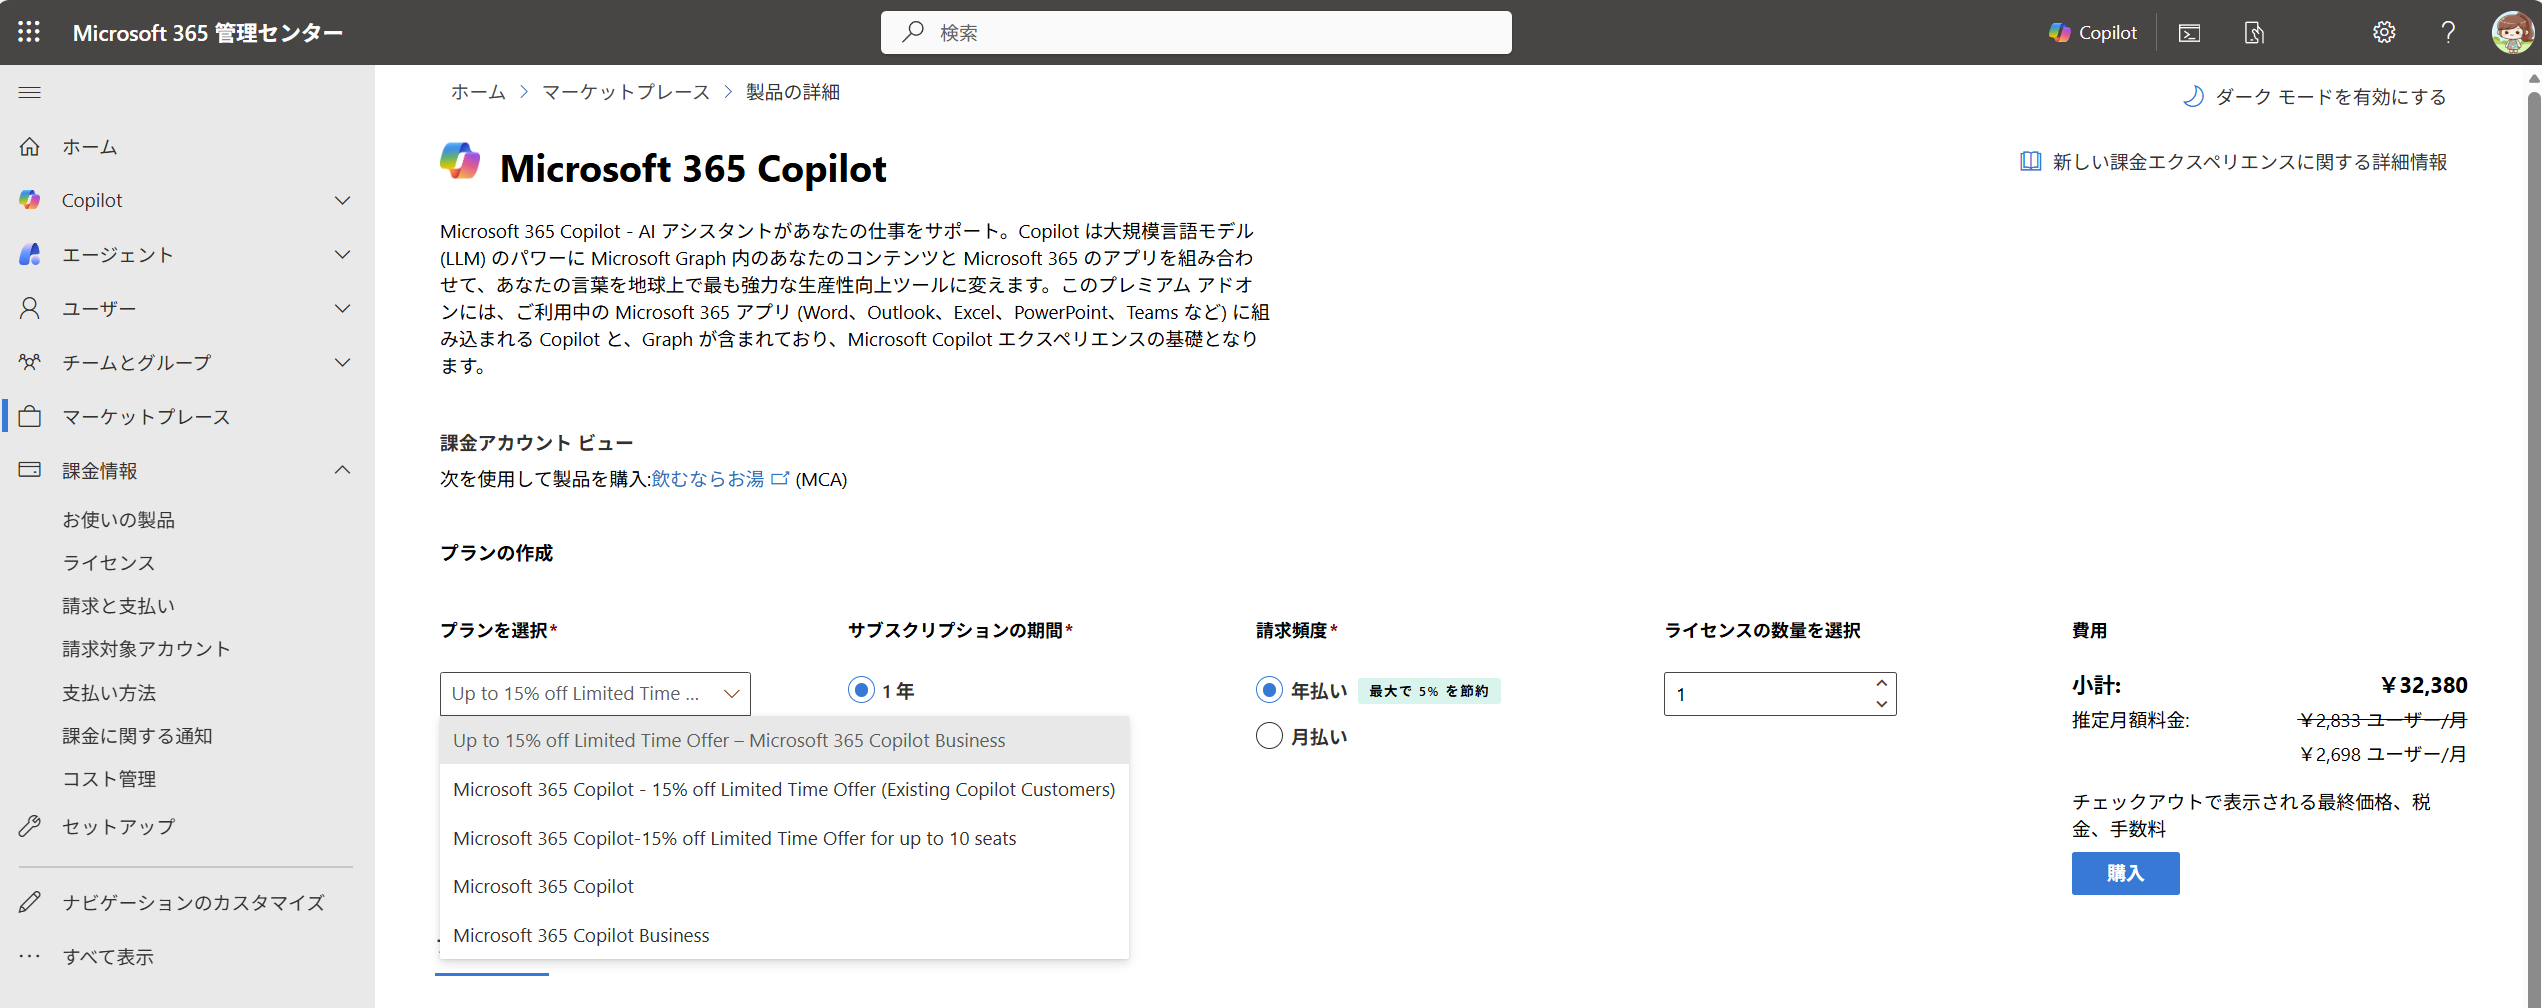Click the Show all ellipsis icon
The image size is (2542, 1008).
30,956
